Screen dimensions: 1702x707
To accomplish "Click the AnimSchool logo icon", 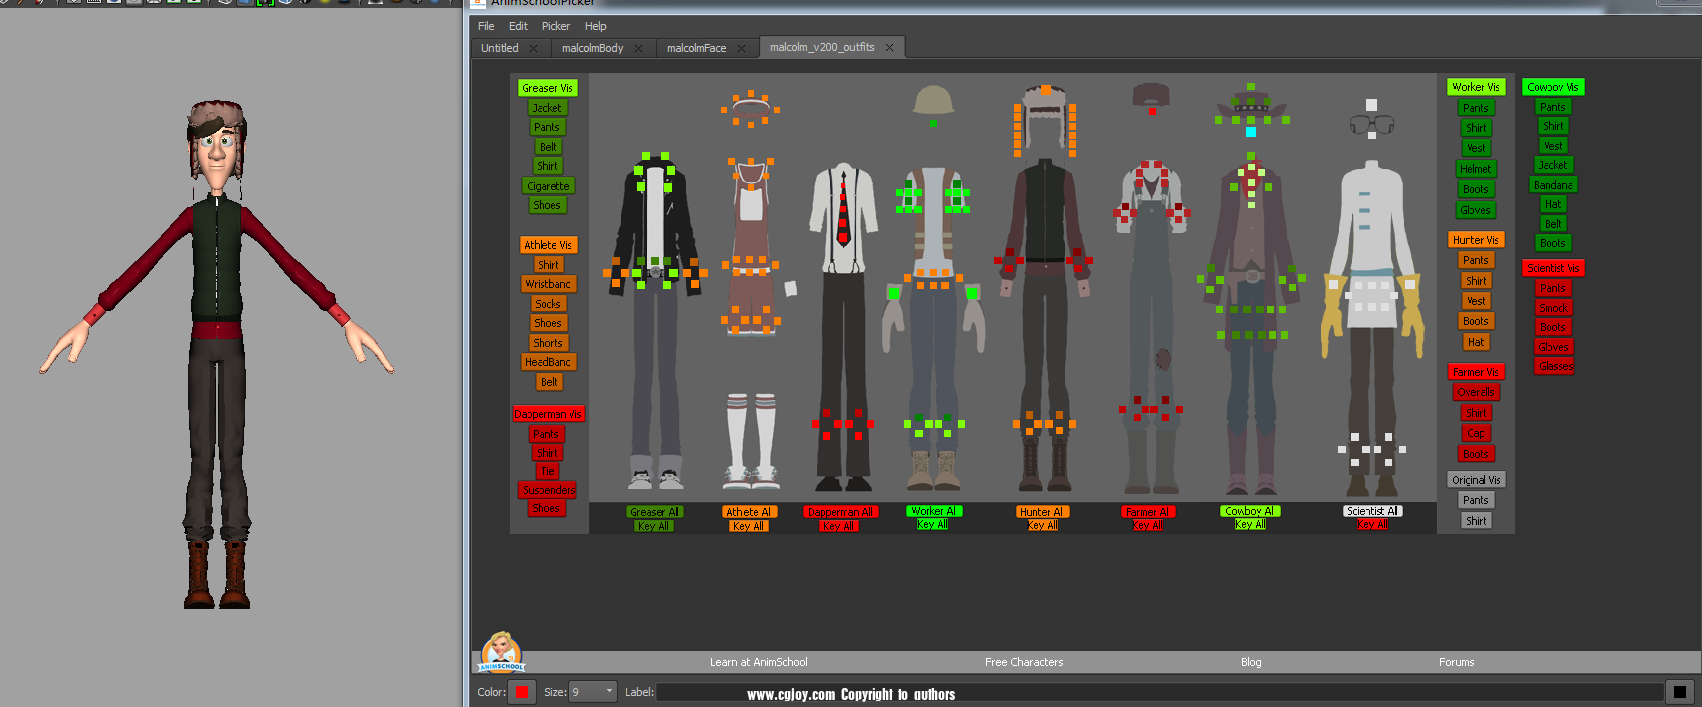I will tap(501, 652).
